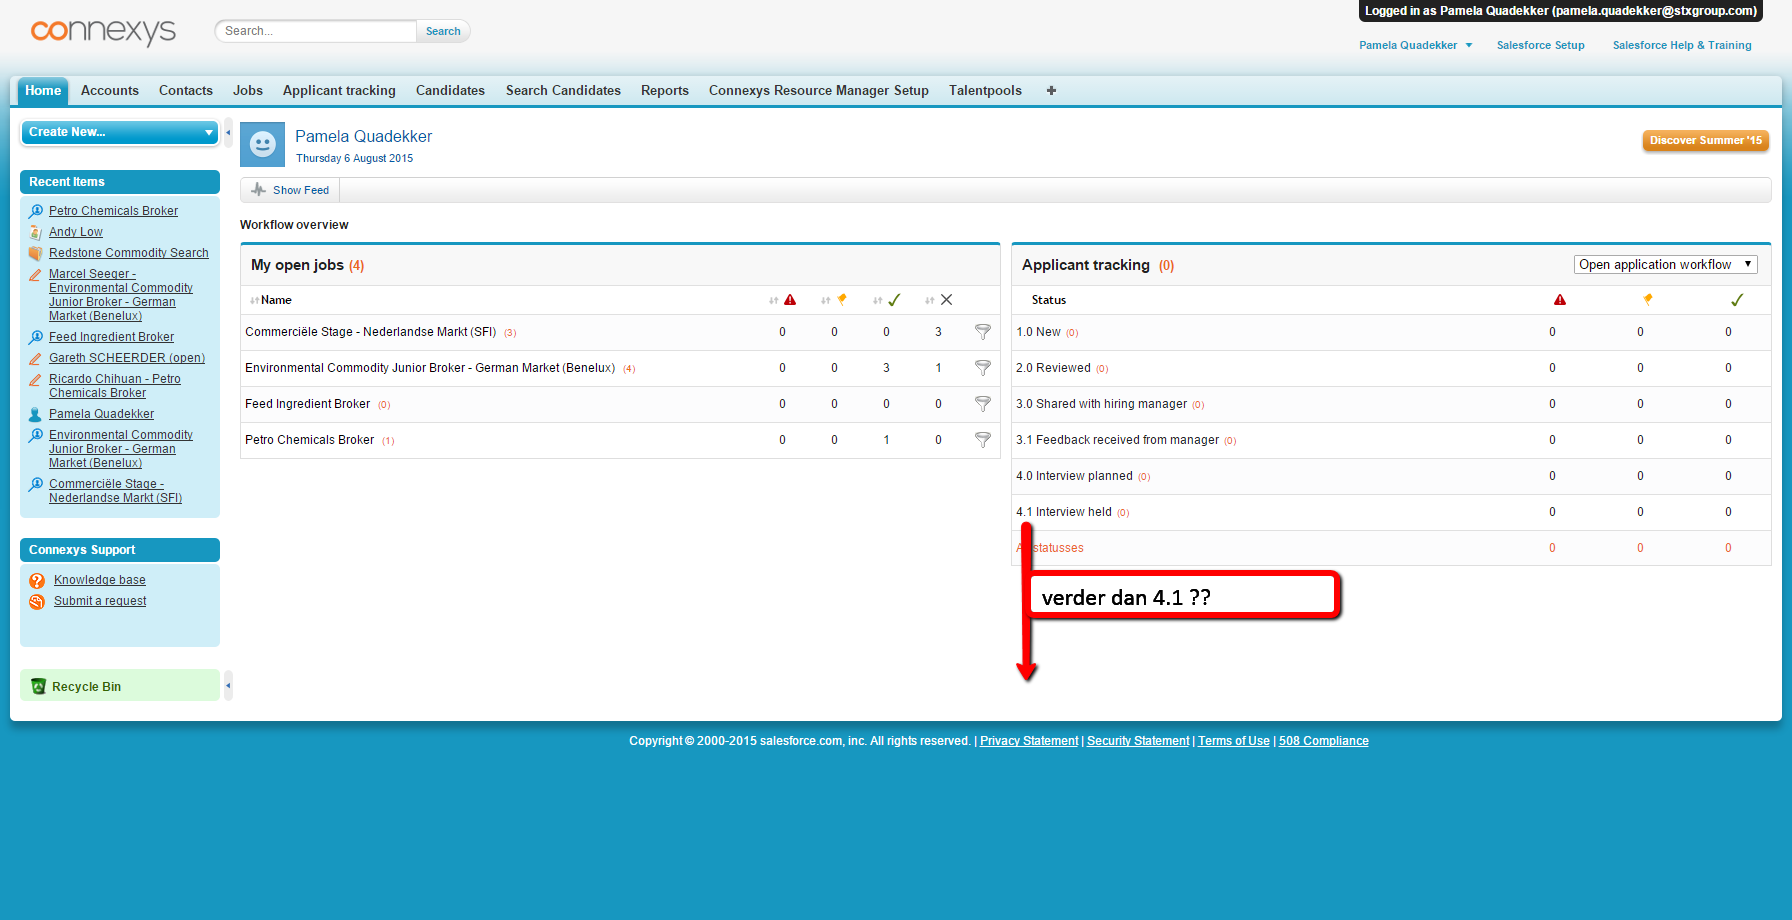Click the filter funnel for Petro Chemicals Broker row
This screenshot has width=1792, height=920.
(983, 440)
